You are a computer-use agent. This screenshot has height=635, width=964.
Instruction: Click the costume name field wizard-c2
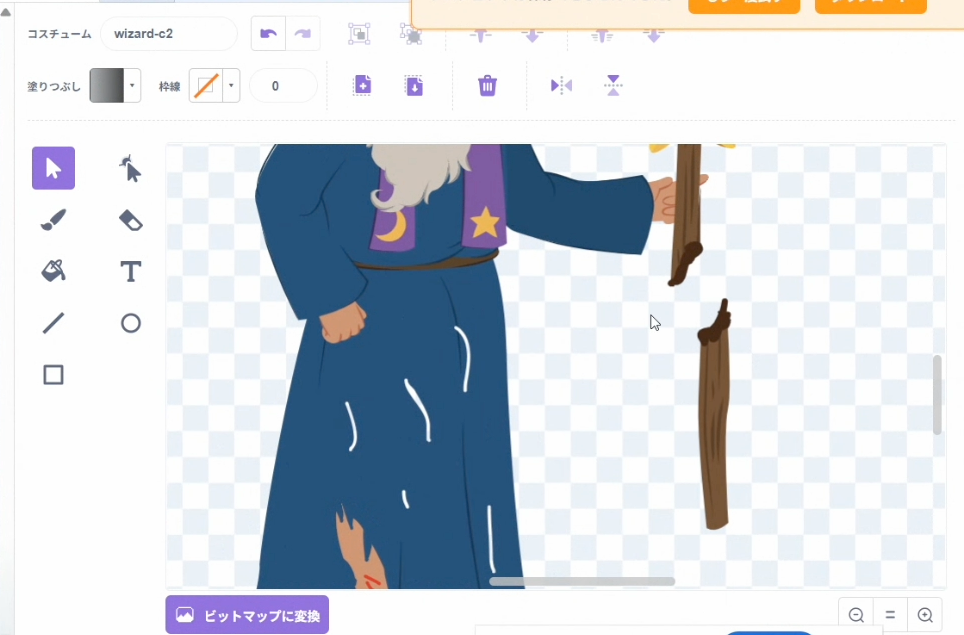point(168,34)
